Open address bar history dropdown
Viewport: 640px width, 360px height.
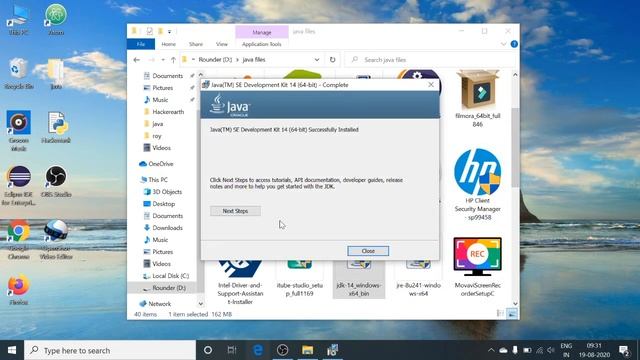click(x=316, y=60)
